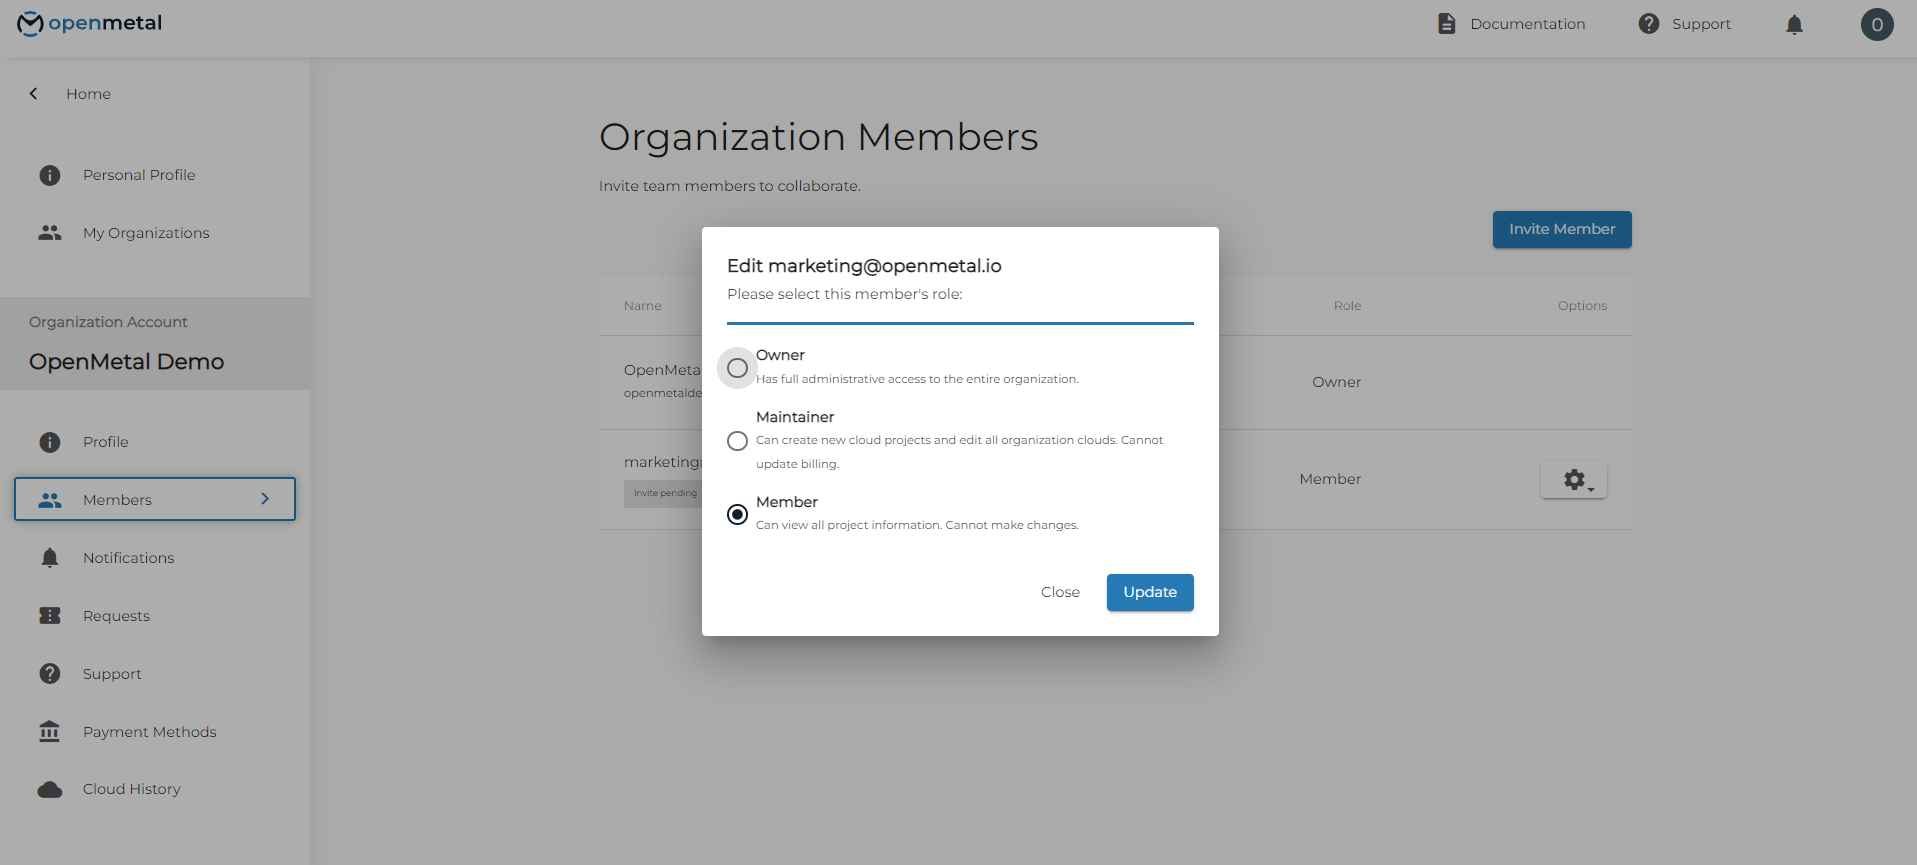The width and height of the screenshot is (1917, 865).
Task: Open organization Profile menu item
Action: pos(105,442)
